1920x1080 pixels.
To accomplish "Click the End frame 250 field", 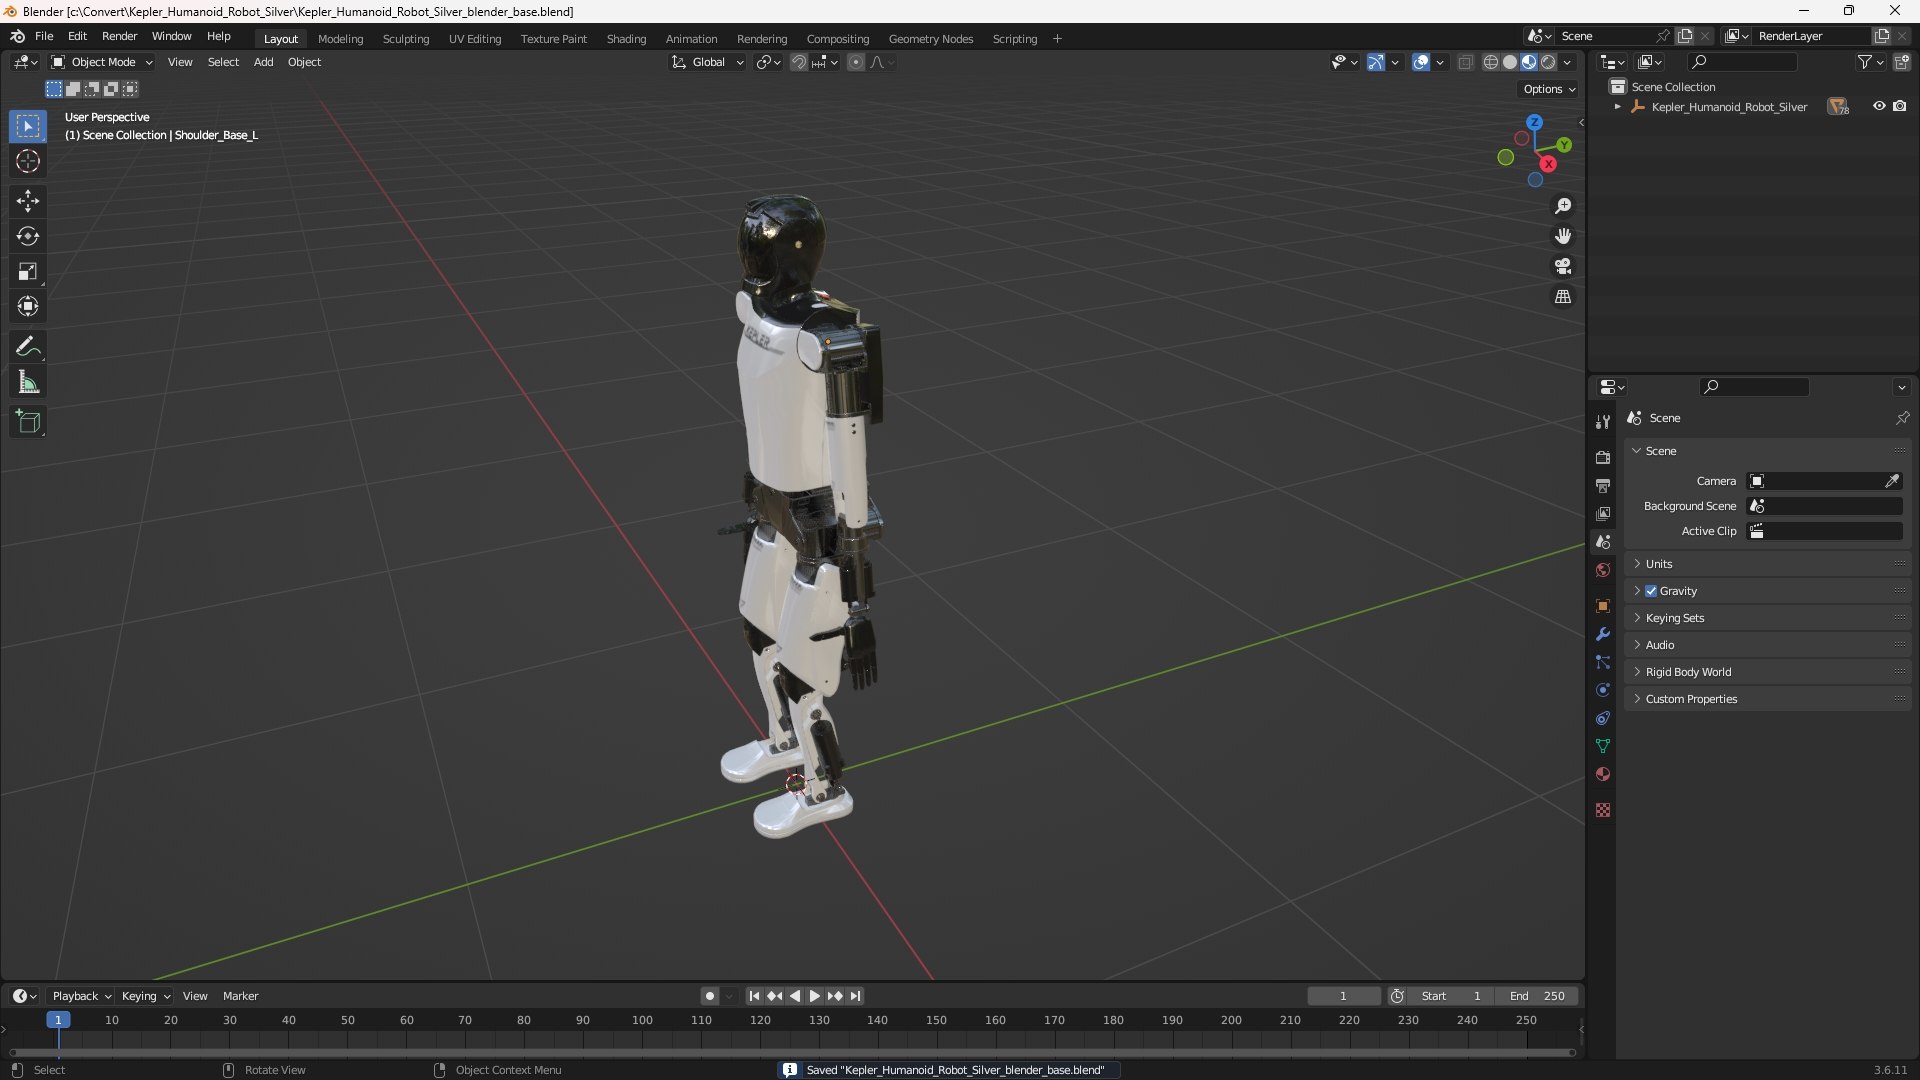I will tap(1537, 996).
